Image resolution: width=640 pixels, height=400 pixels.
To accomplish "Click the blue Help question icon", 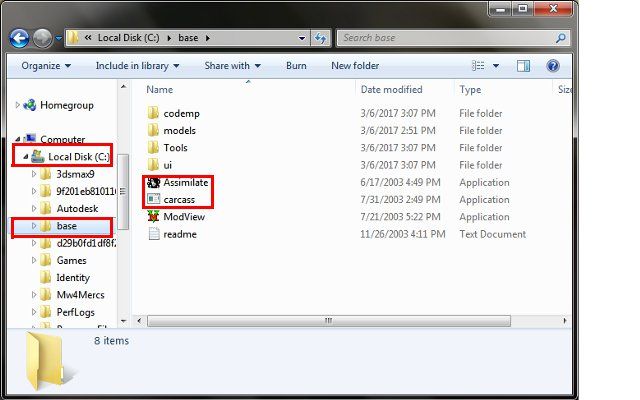I will point(553,66).
